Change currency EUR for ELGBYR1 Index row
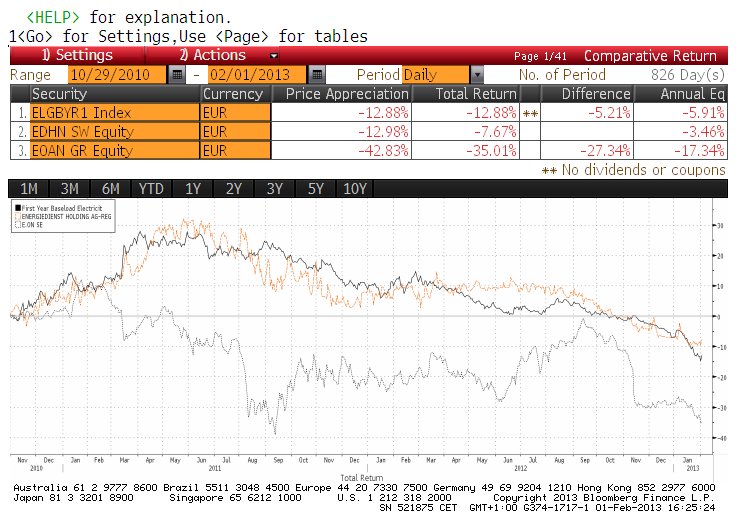The height and width of the screenshot is (527, 736). tap(235, 112)
